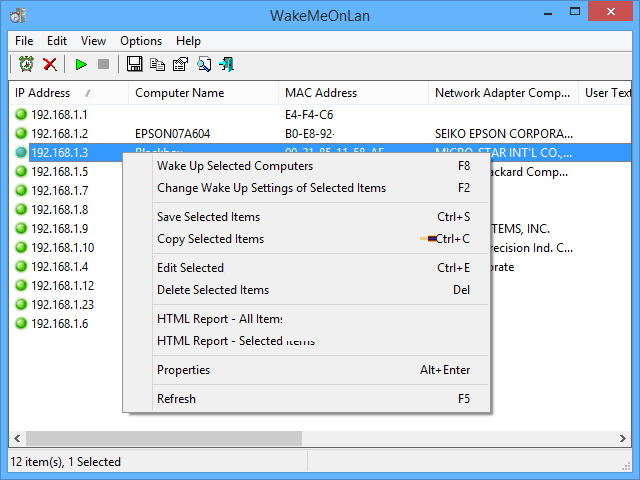Click the gray stop scan icon
The image size is (640, 480).
tap(103, 65)
